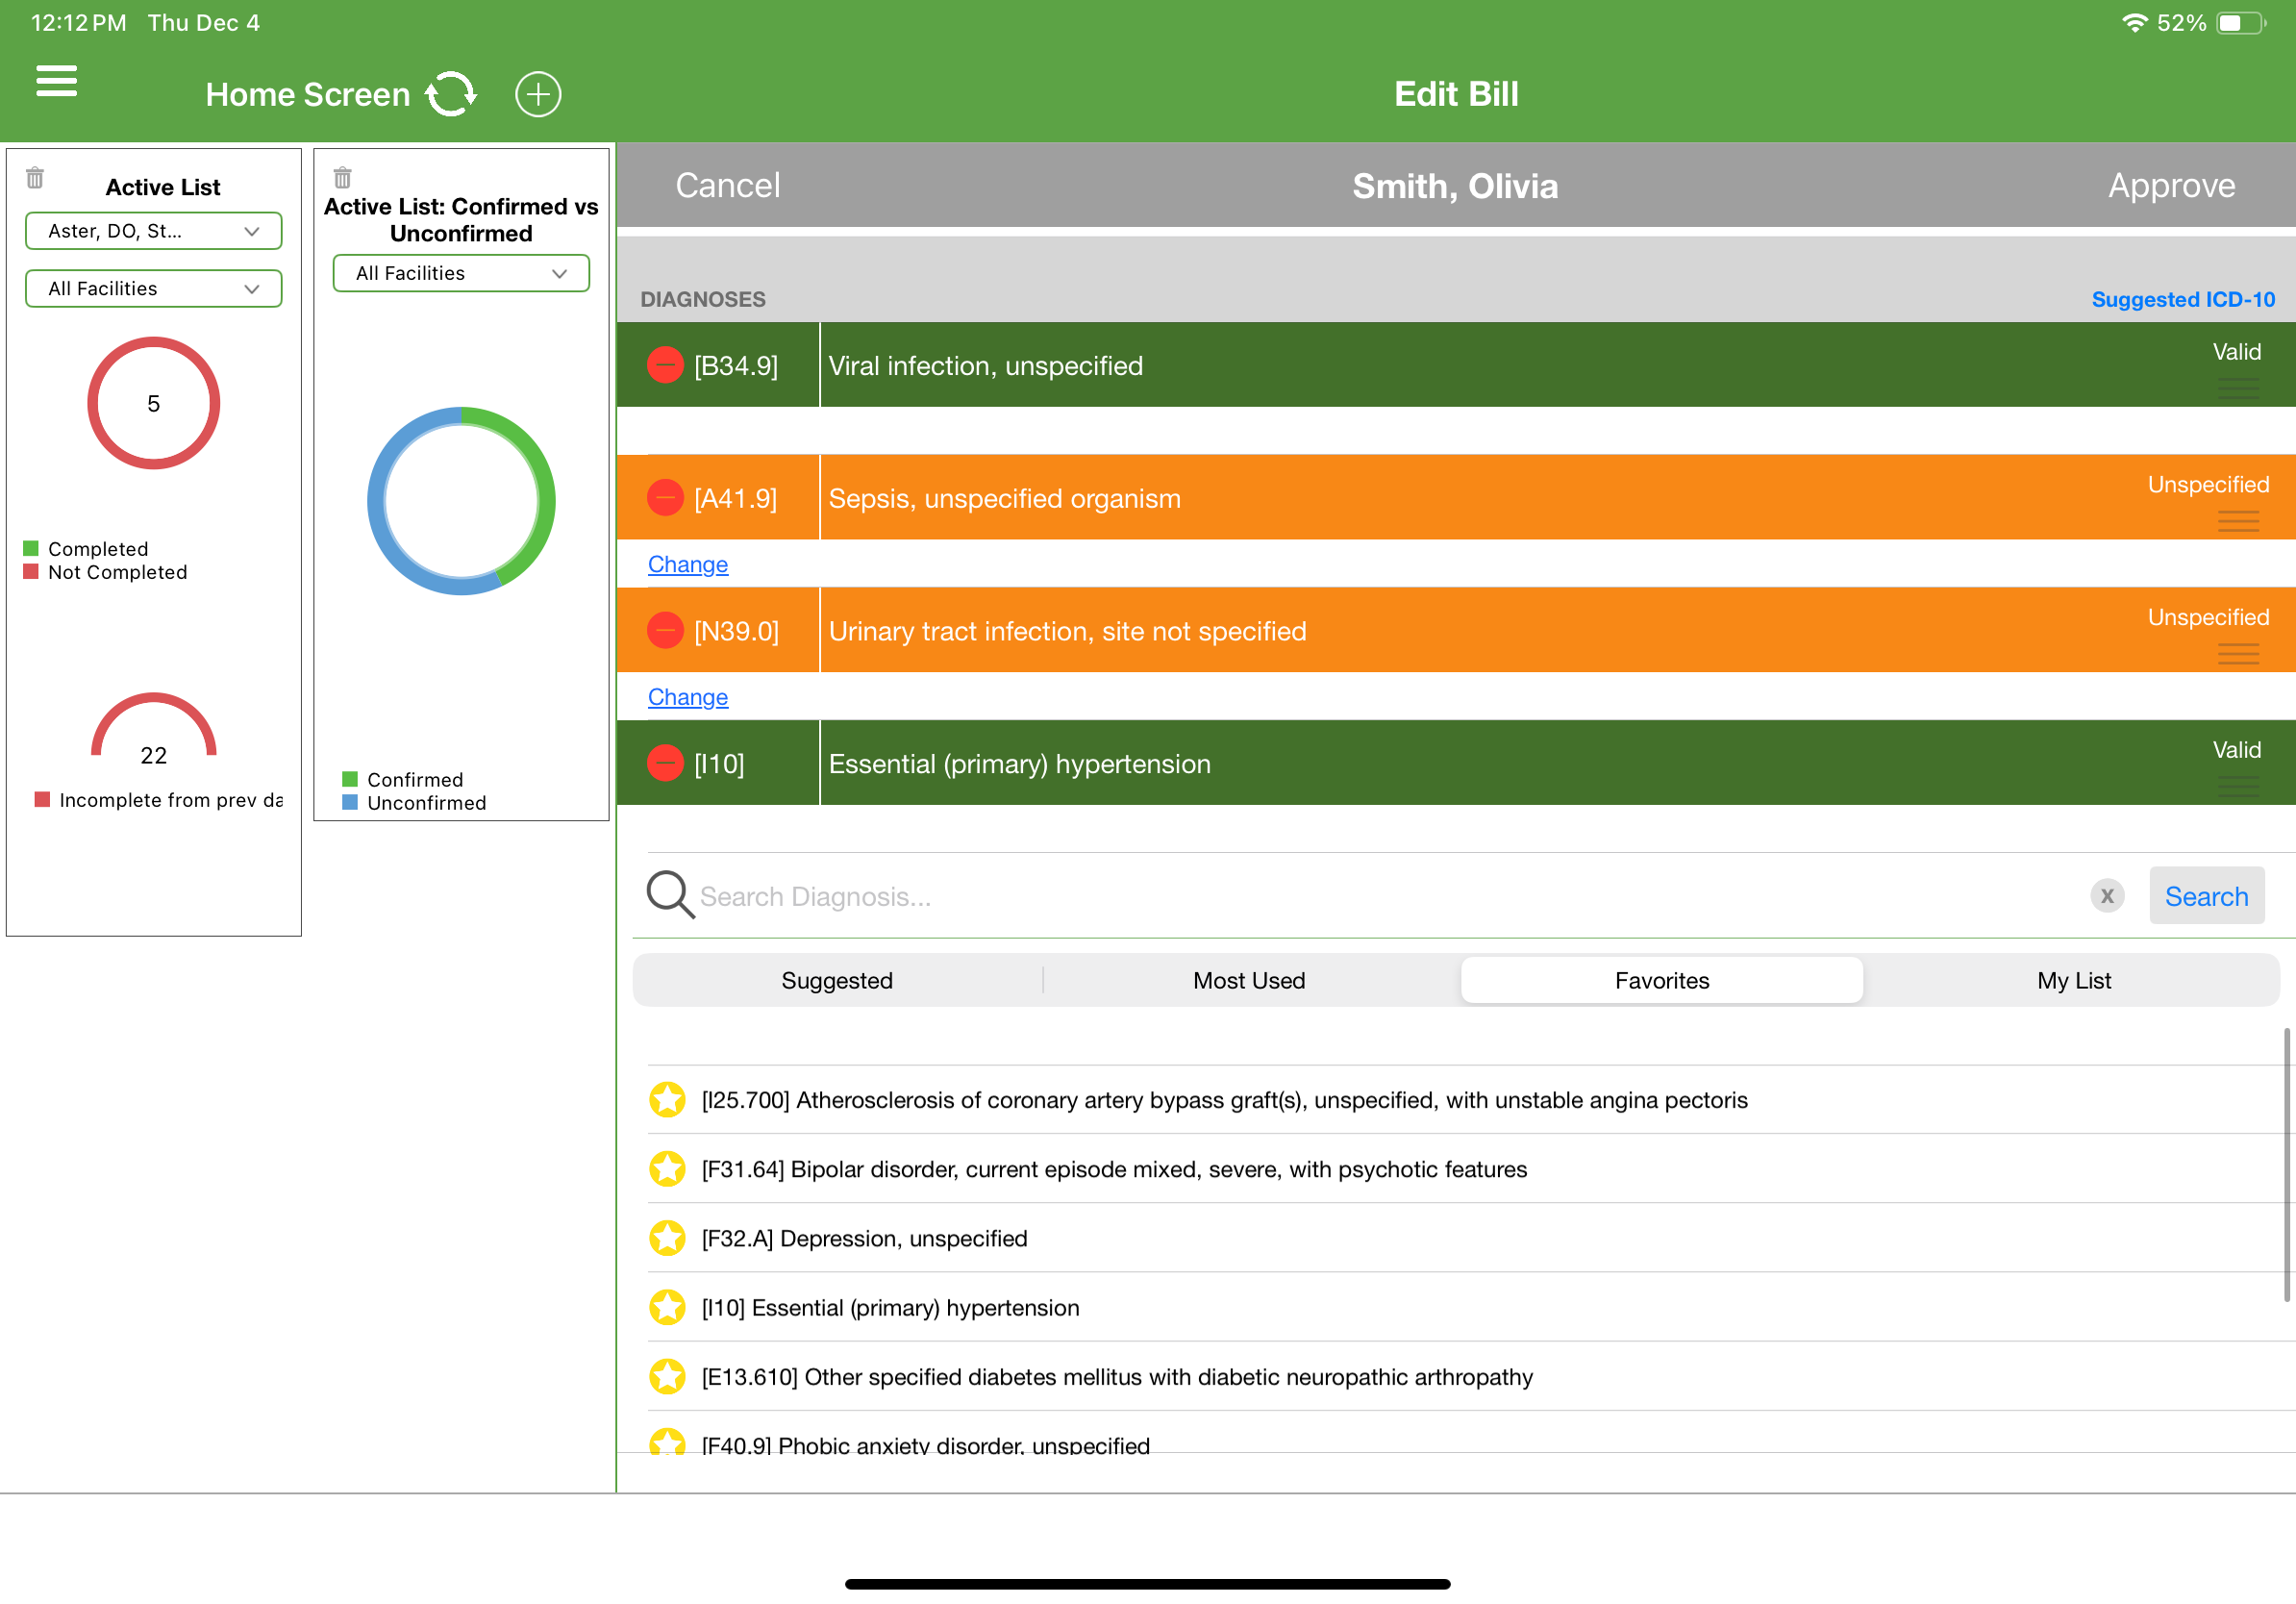
Task: Open All Facilities dropdown under Confirmed vs Unconfirmed
Action: pos(461,273)
